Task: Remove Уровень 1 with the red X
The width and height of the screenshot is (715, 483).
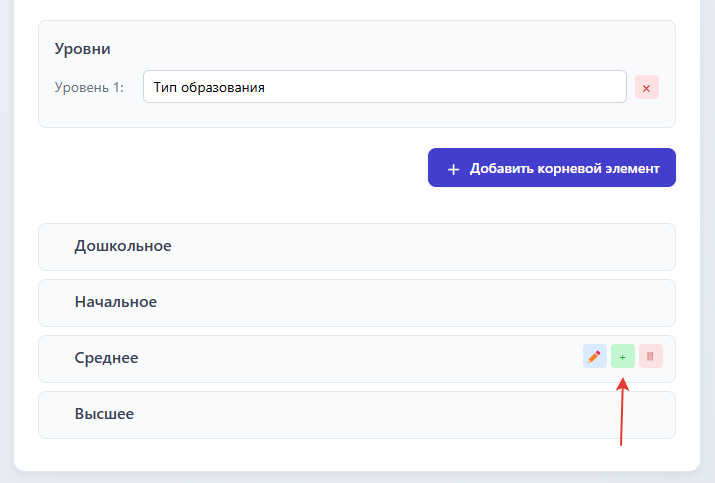Action: click(x=647, y=88)
